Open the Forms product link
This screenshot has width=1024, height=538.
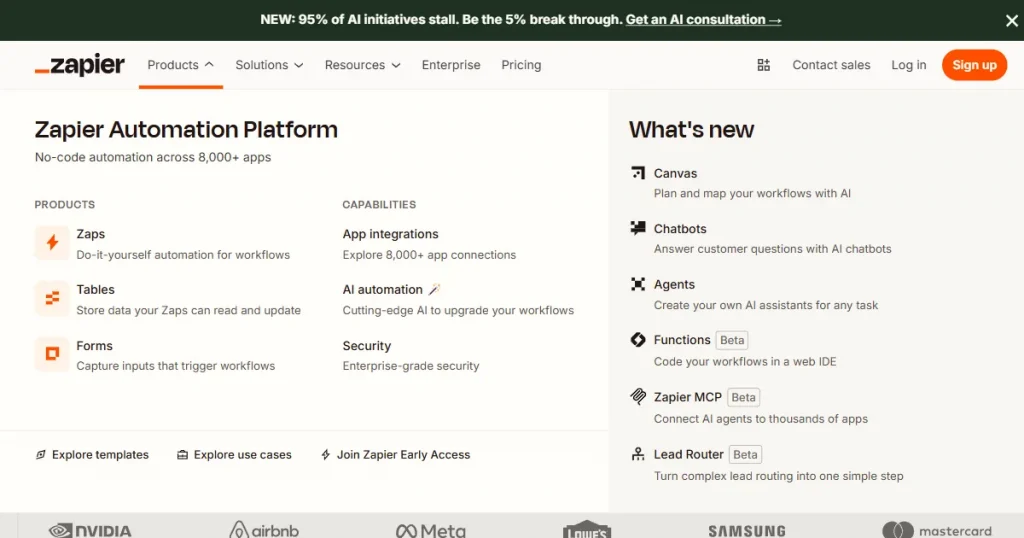pyautogui.click(x=95, y=345)
